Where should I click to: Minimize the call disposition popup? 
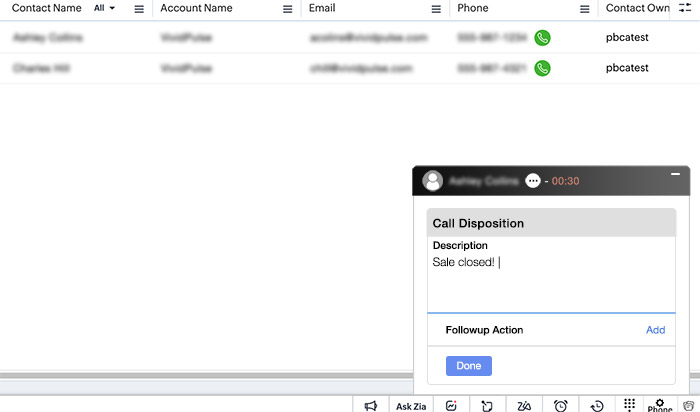click(x=675, y=174)
